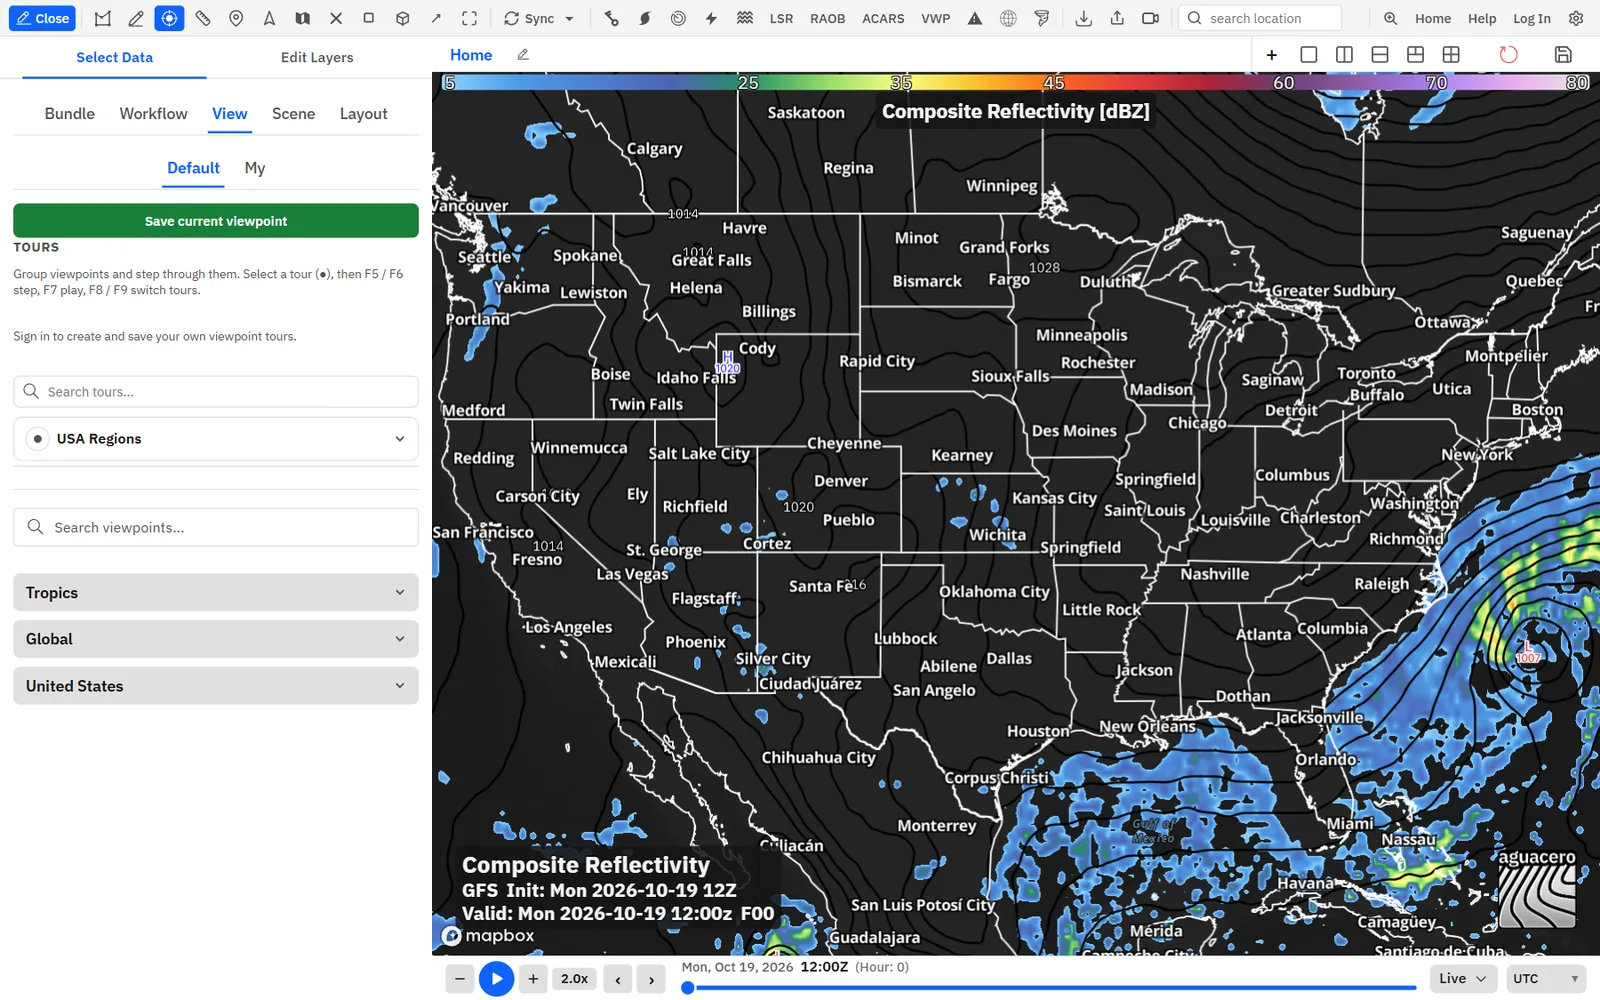This screenshot has width=1600, height=1000.
Task: Expand the Global section
Action: pos(216,639)
